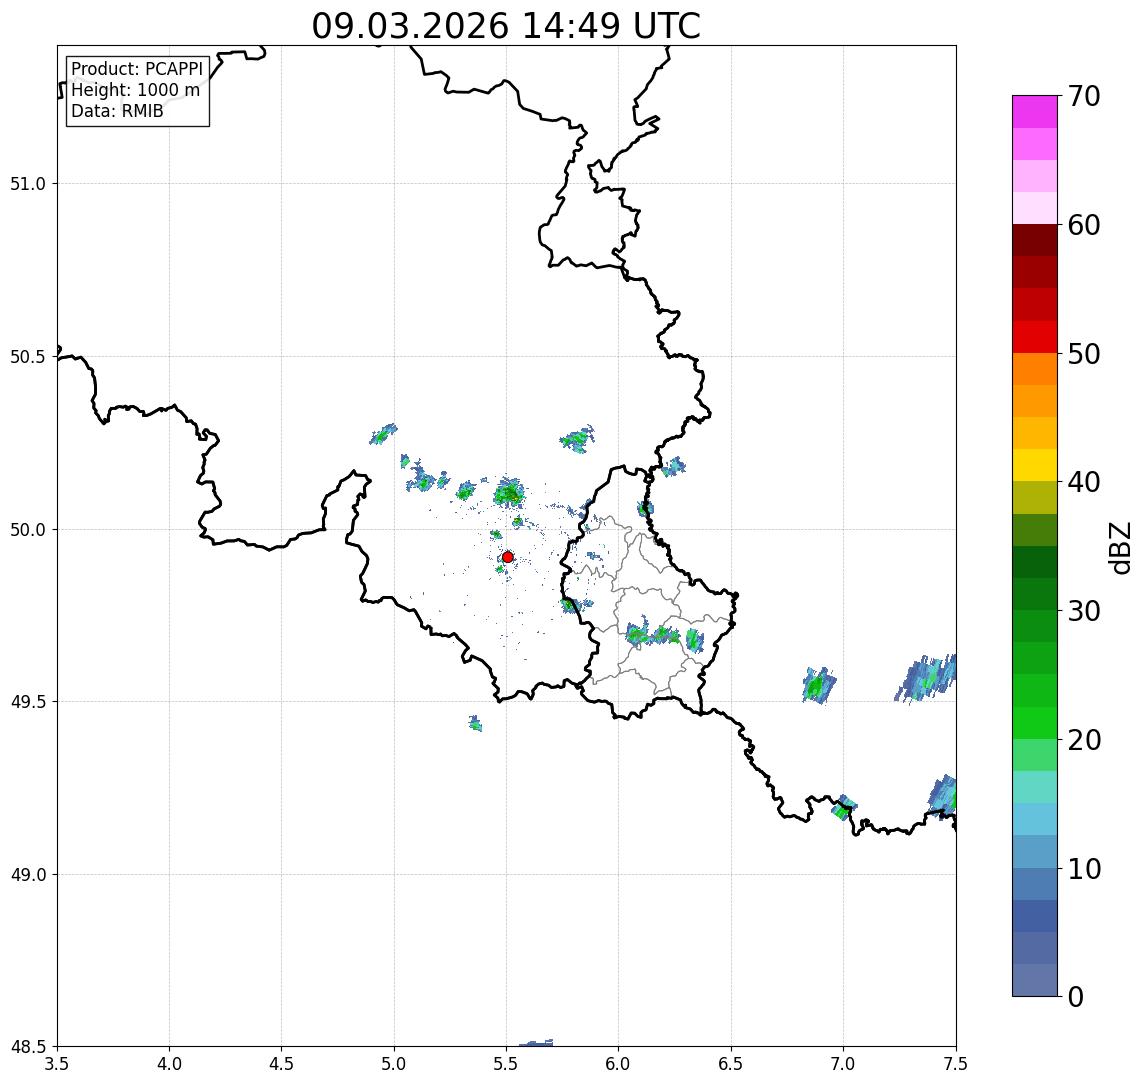Screen dimensions: 1145x1084
Task: Click the colorbar tick label 70
Action: click(x=1084, y=96)
